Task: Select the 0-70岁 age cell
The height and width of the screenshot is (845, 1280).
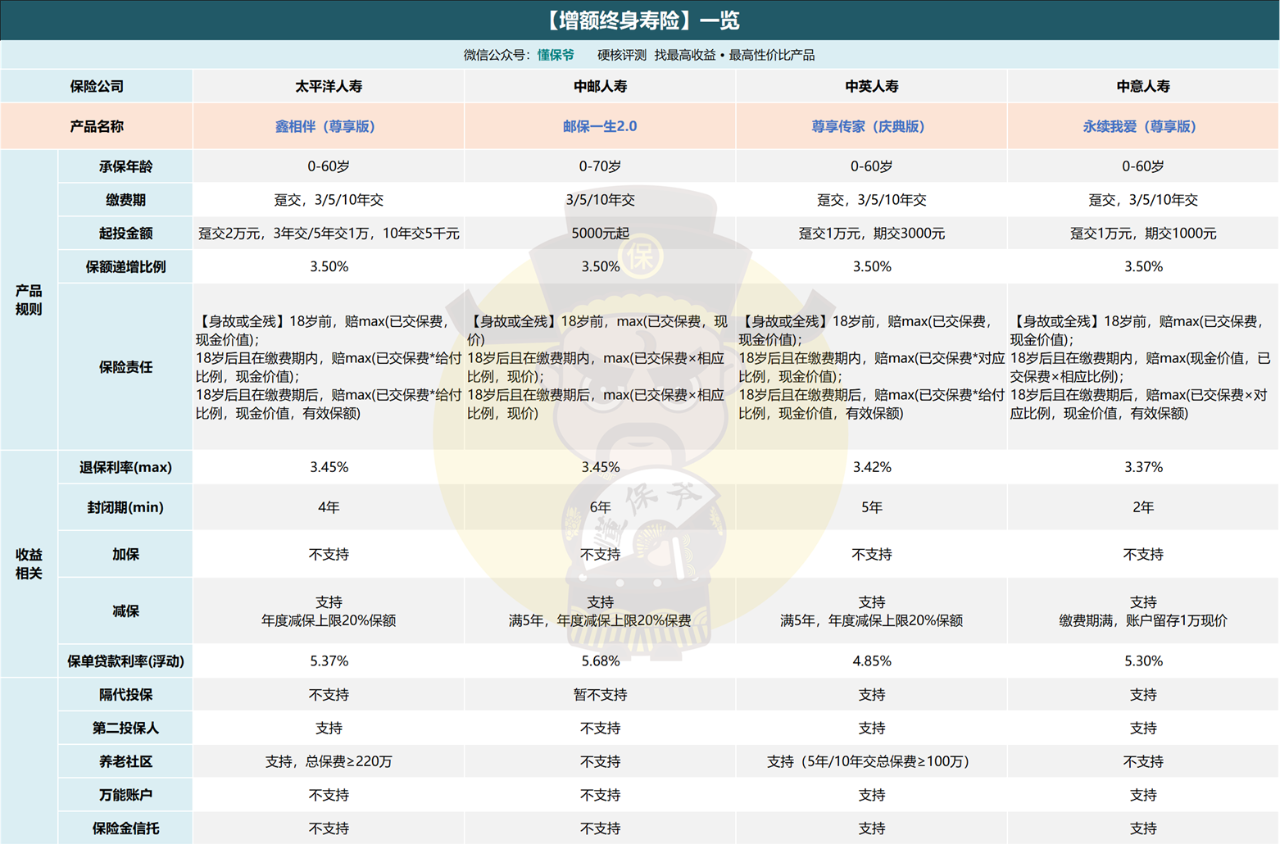Action: [600, 166]
